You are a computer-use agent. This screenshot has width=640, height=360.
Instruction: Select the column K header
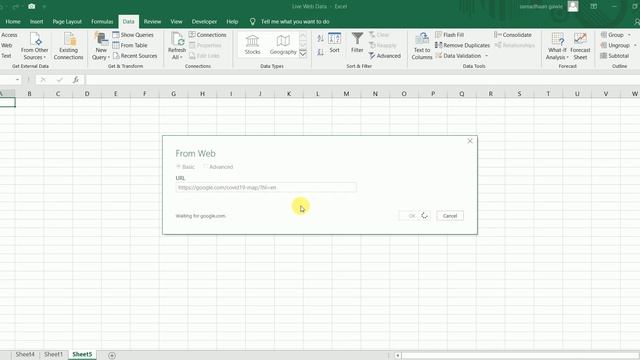pos(289,94)
